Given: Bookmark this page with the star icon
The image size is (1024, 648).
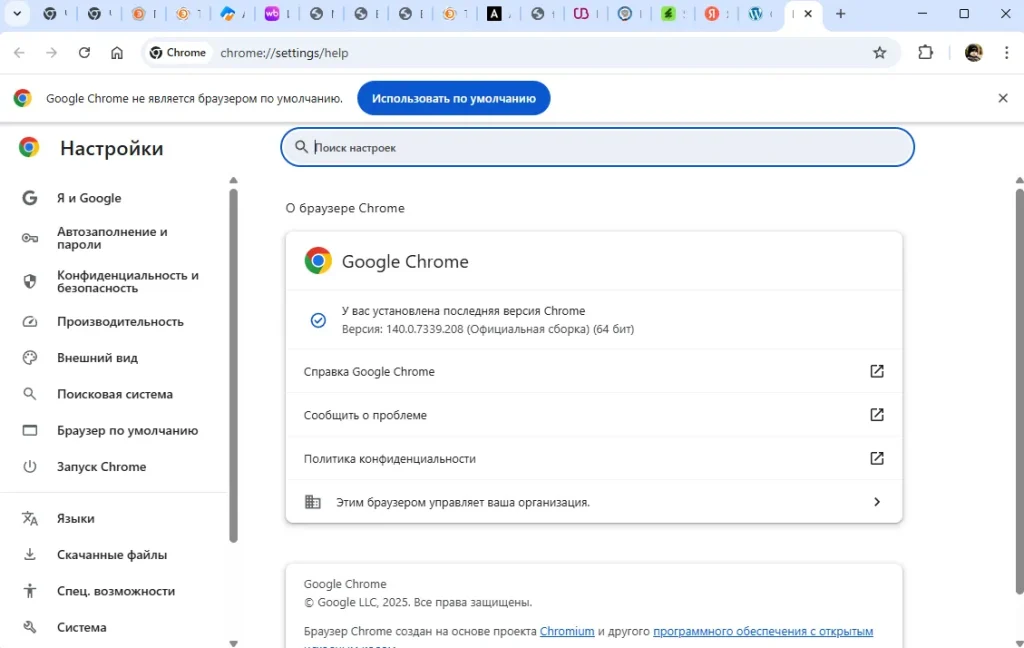Looking at the screenshot, I should tap(880, 53).
